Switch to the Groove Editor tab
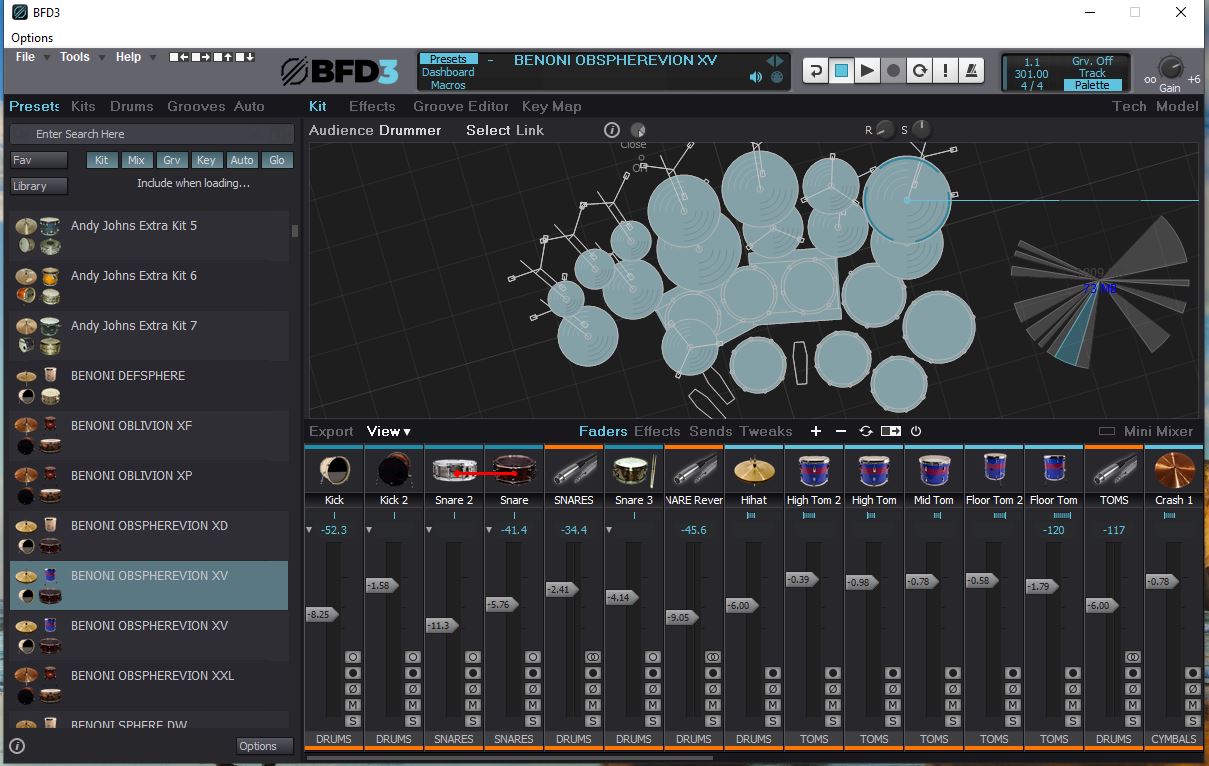Viewport: 1209px width, 766px height. pos(461,106)
